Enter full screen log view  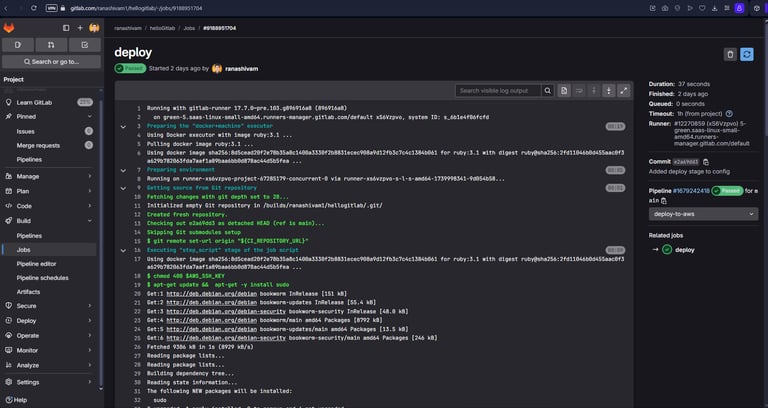coord(624,91)
